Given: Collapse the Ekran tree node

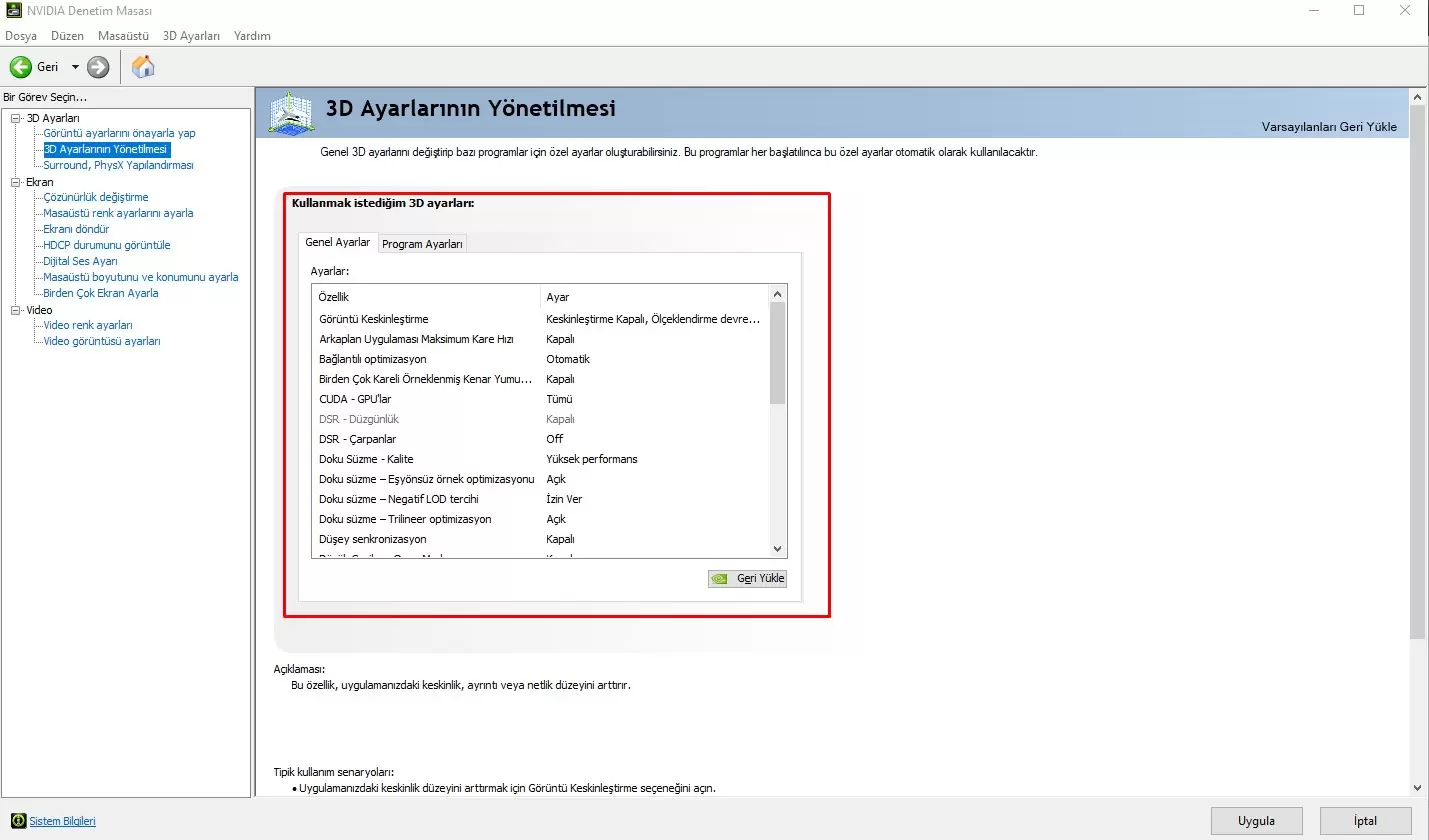Looking at the screenshot, I should 15,182.
